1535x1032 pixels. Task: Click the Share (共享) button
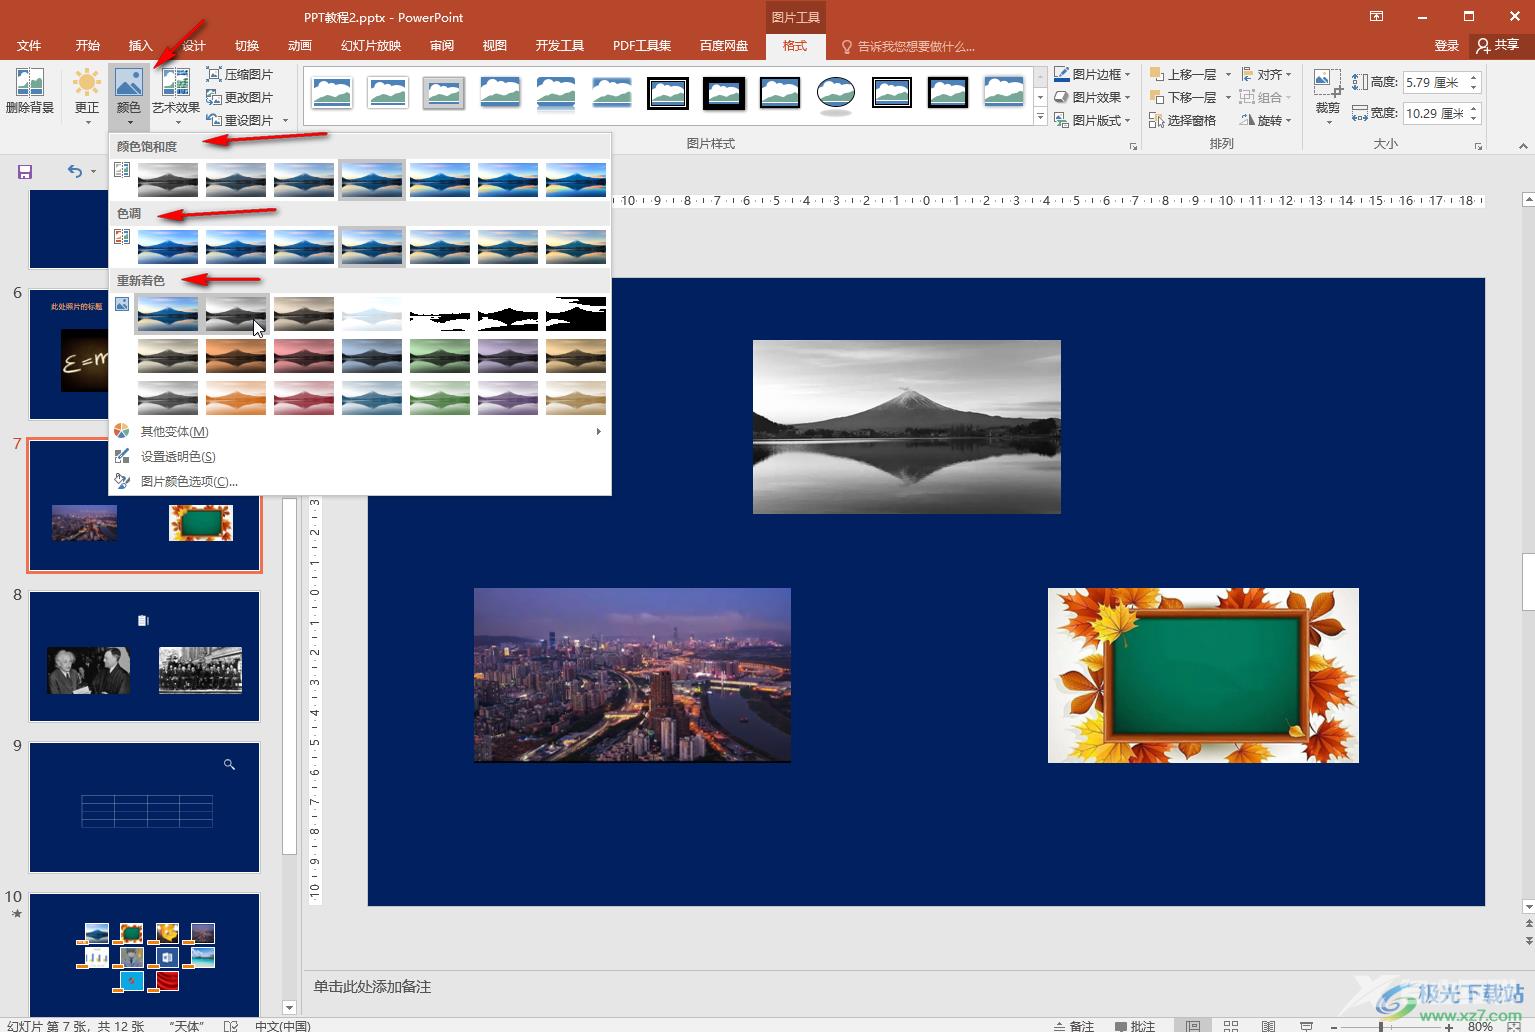1498,45
